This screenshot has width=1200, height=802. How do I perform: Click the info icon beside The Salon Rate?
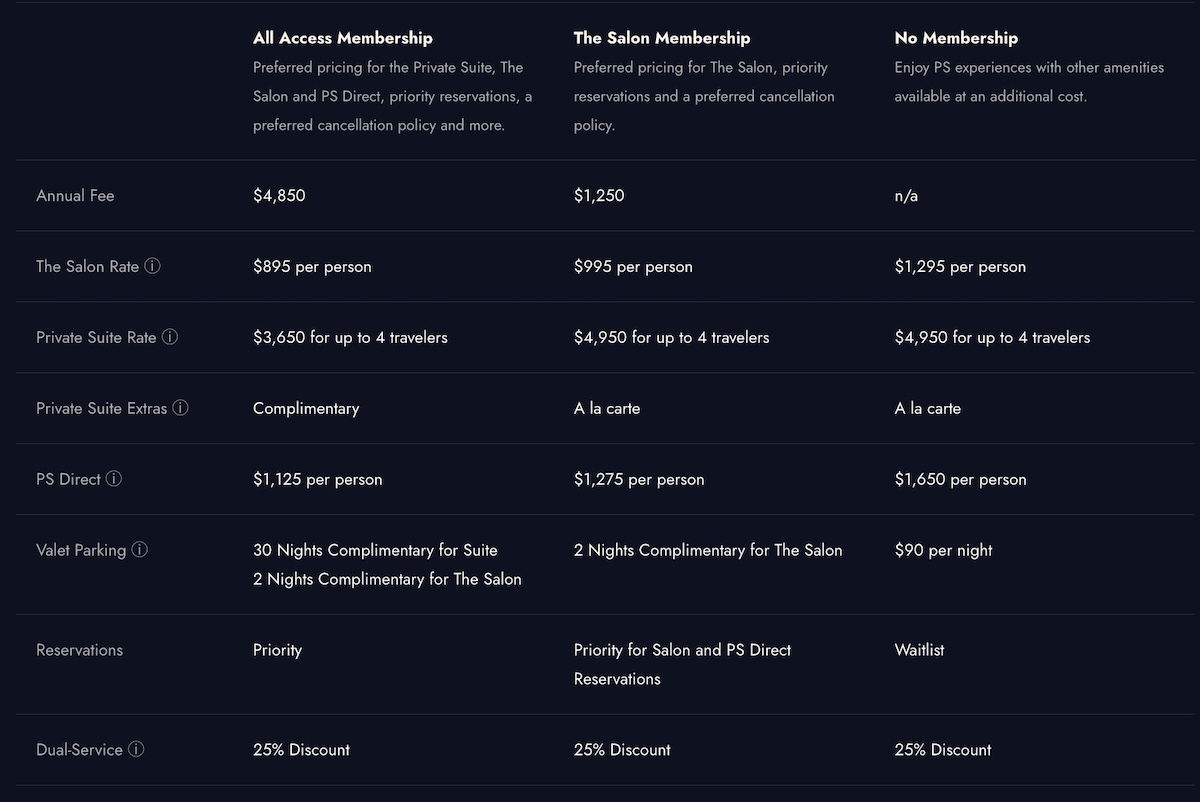click(x=152, y=266)
